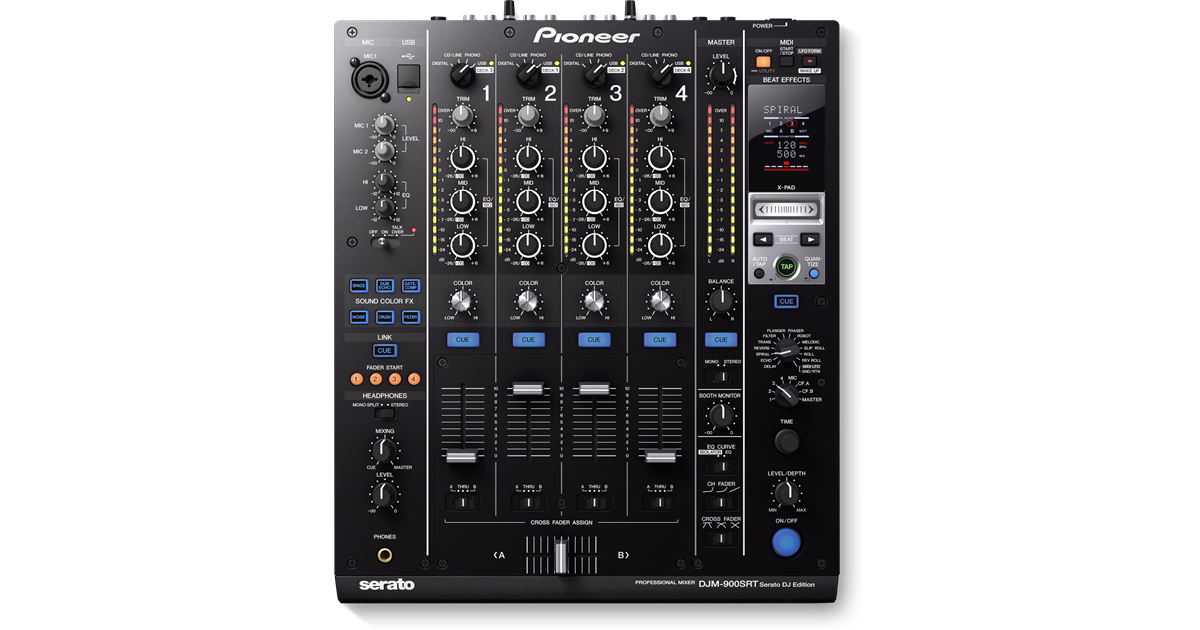Enable the CRUSH sound color FX button

[385, 317]
